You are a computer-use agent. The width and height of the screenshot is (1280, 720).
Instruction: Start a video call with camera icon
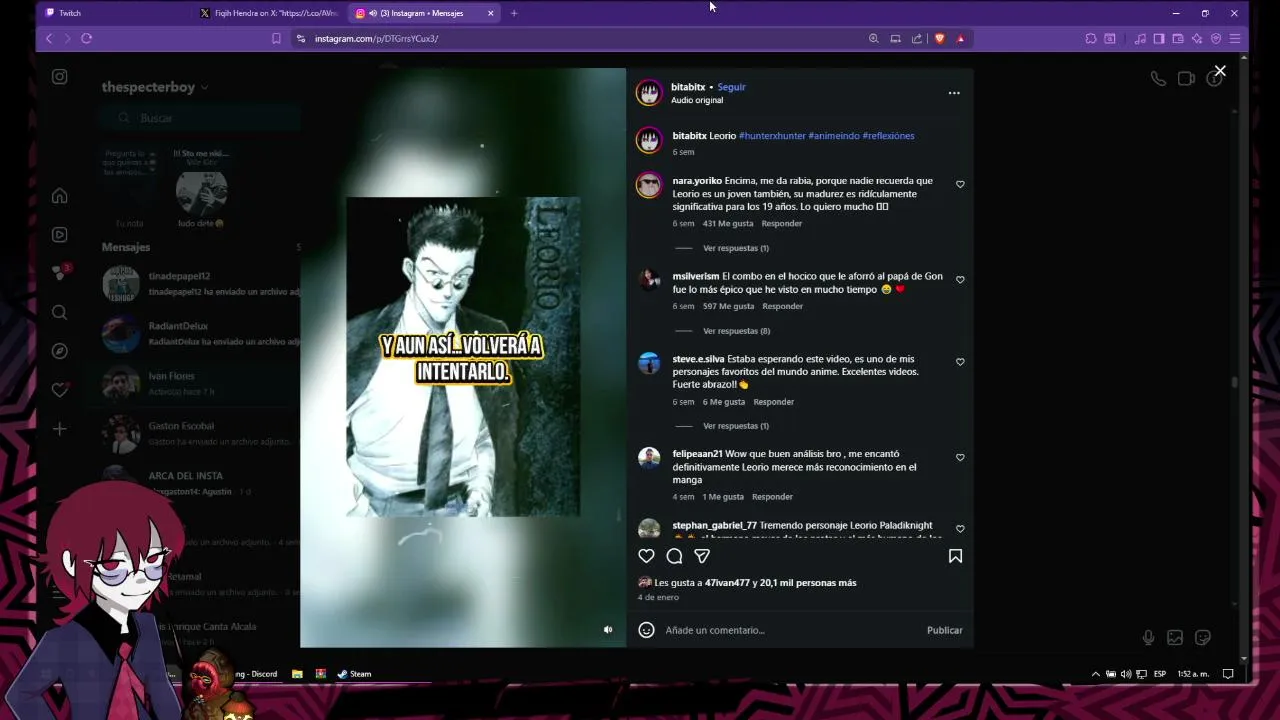(1186, 79)
